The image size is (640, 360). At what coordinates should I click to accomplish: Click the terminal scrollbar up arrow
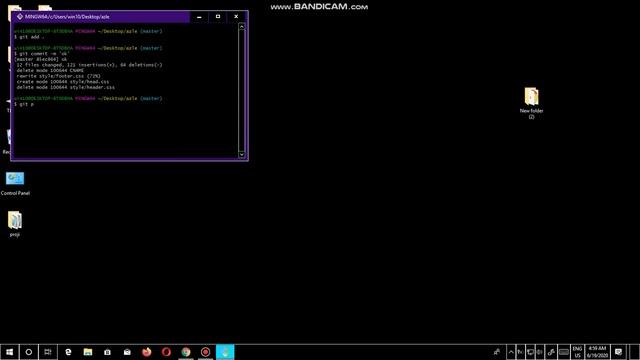click(x=242, y=27)
